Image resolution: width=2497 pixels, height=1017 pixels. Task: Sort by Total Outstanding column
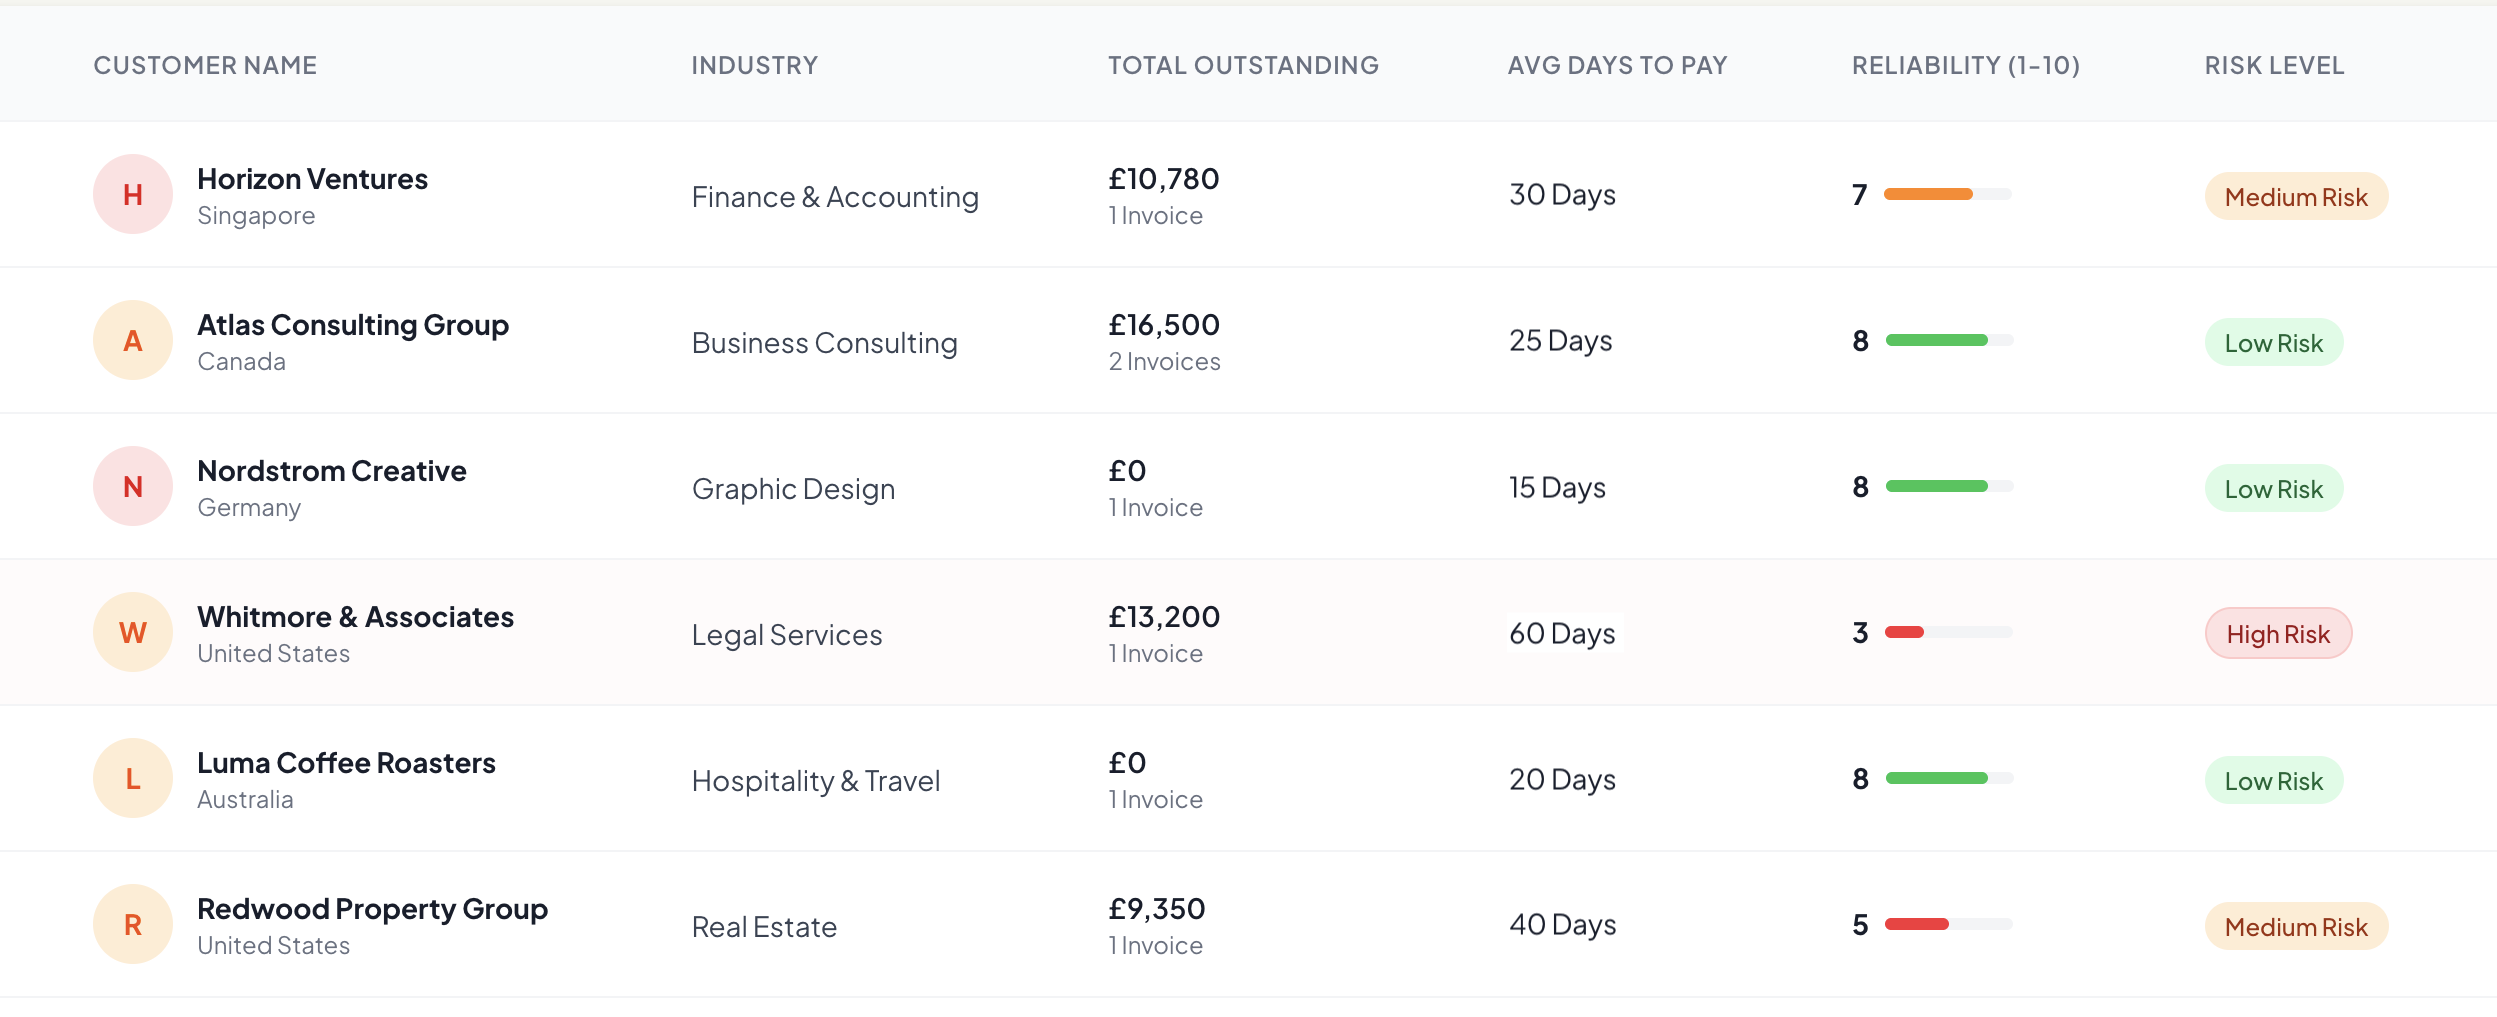(x=1242, y=64)
